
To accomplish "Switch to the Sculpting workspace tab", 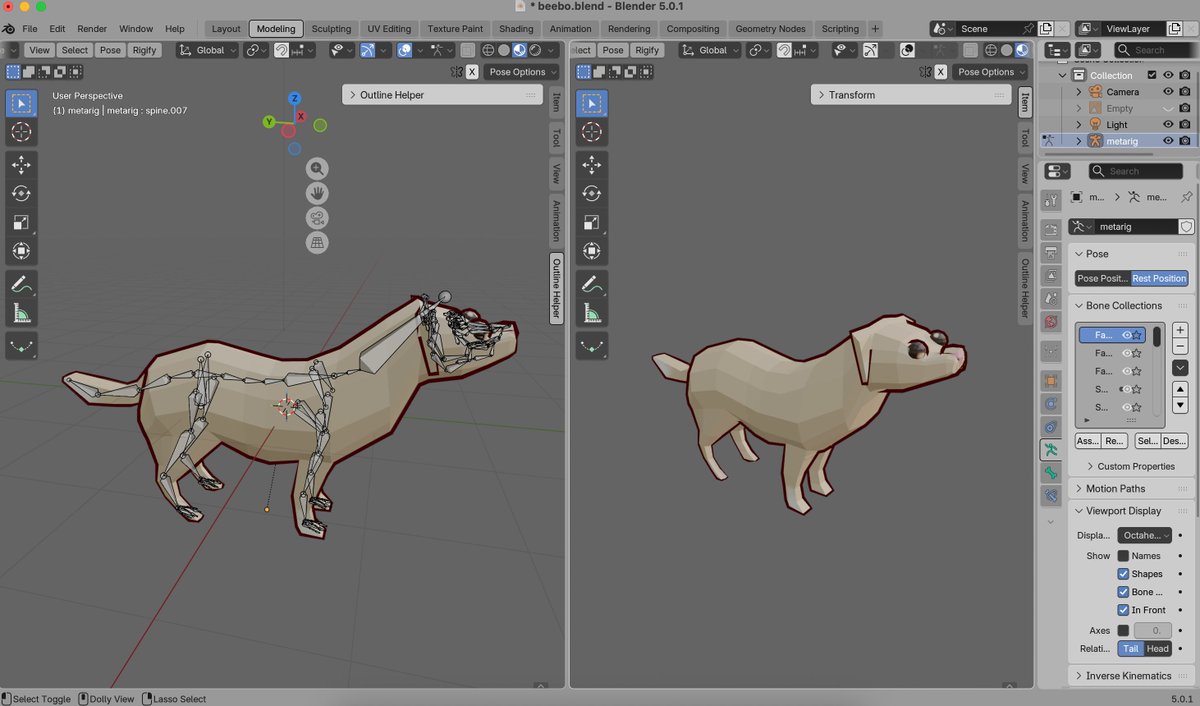I will [331, 29].
